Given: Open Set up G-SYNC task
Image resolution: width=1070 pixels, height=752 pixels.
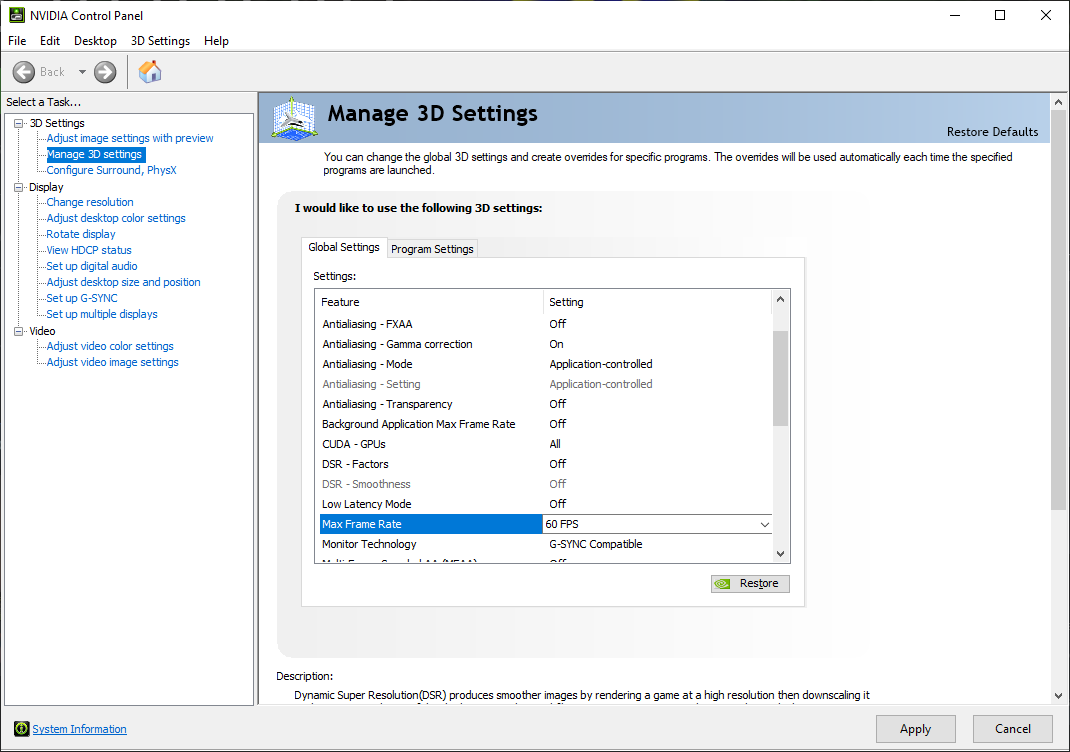Looking at the screenshot, I should click(82, 298).
